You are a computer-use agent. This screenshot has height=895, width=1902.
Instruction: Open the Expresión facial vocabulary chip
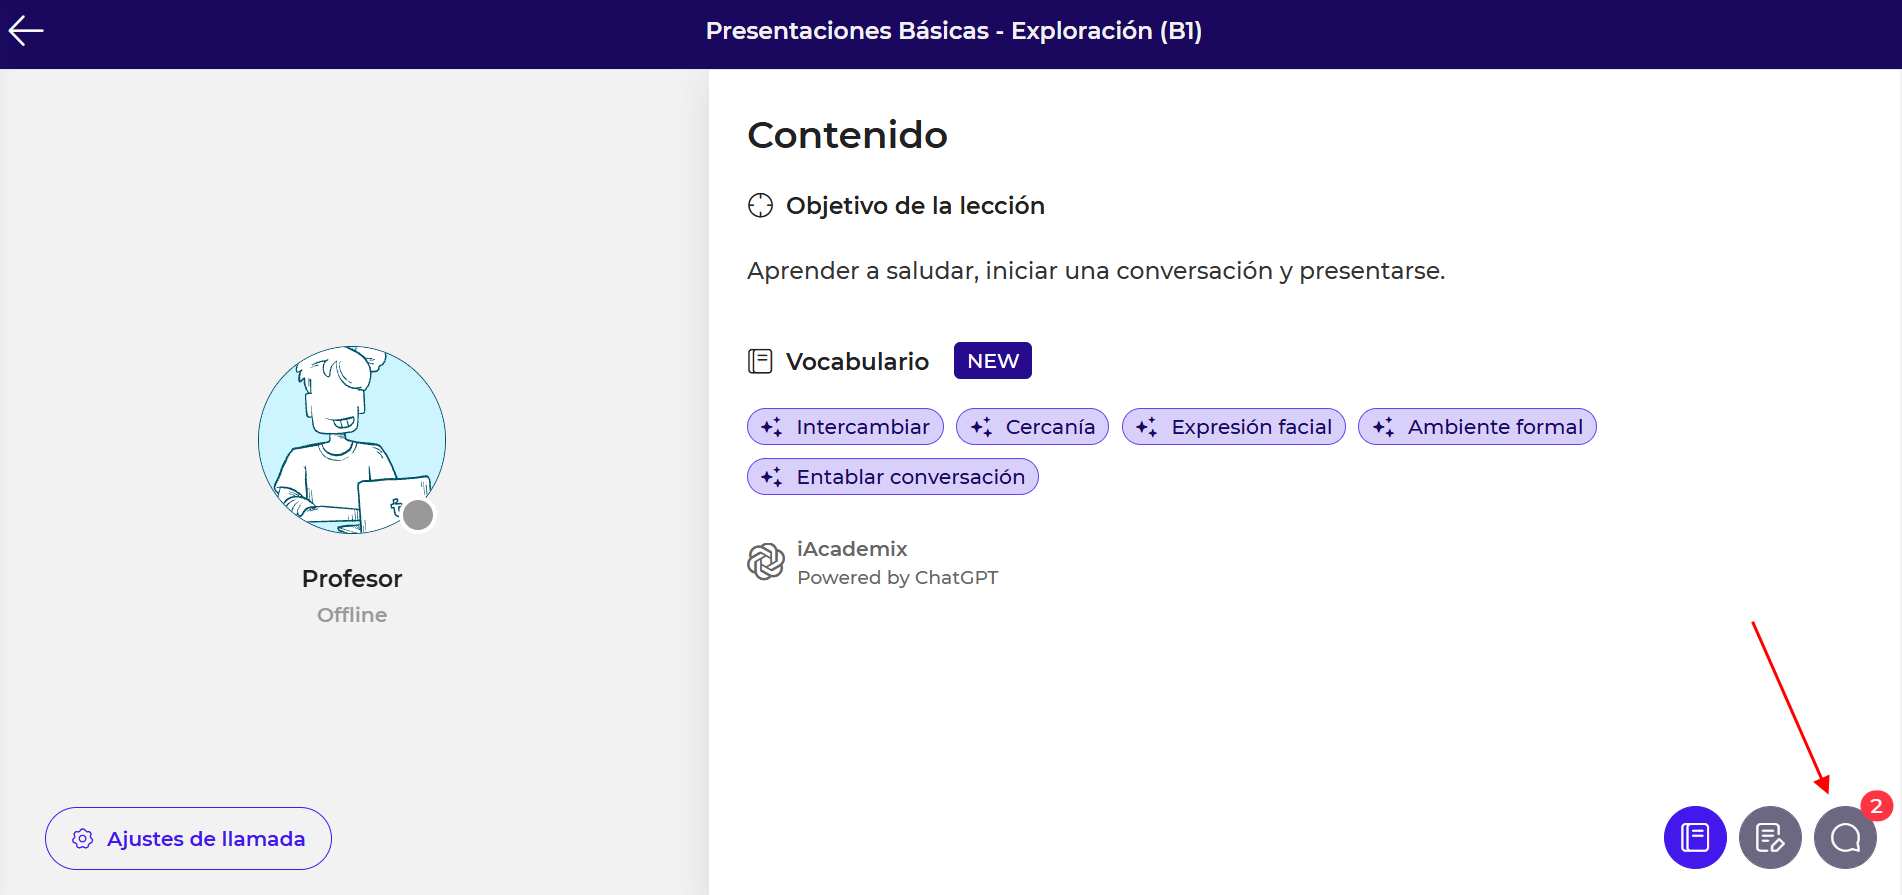coord(1233,427)
